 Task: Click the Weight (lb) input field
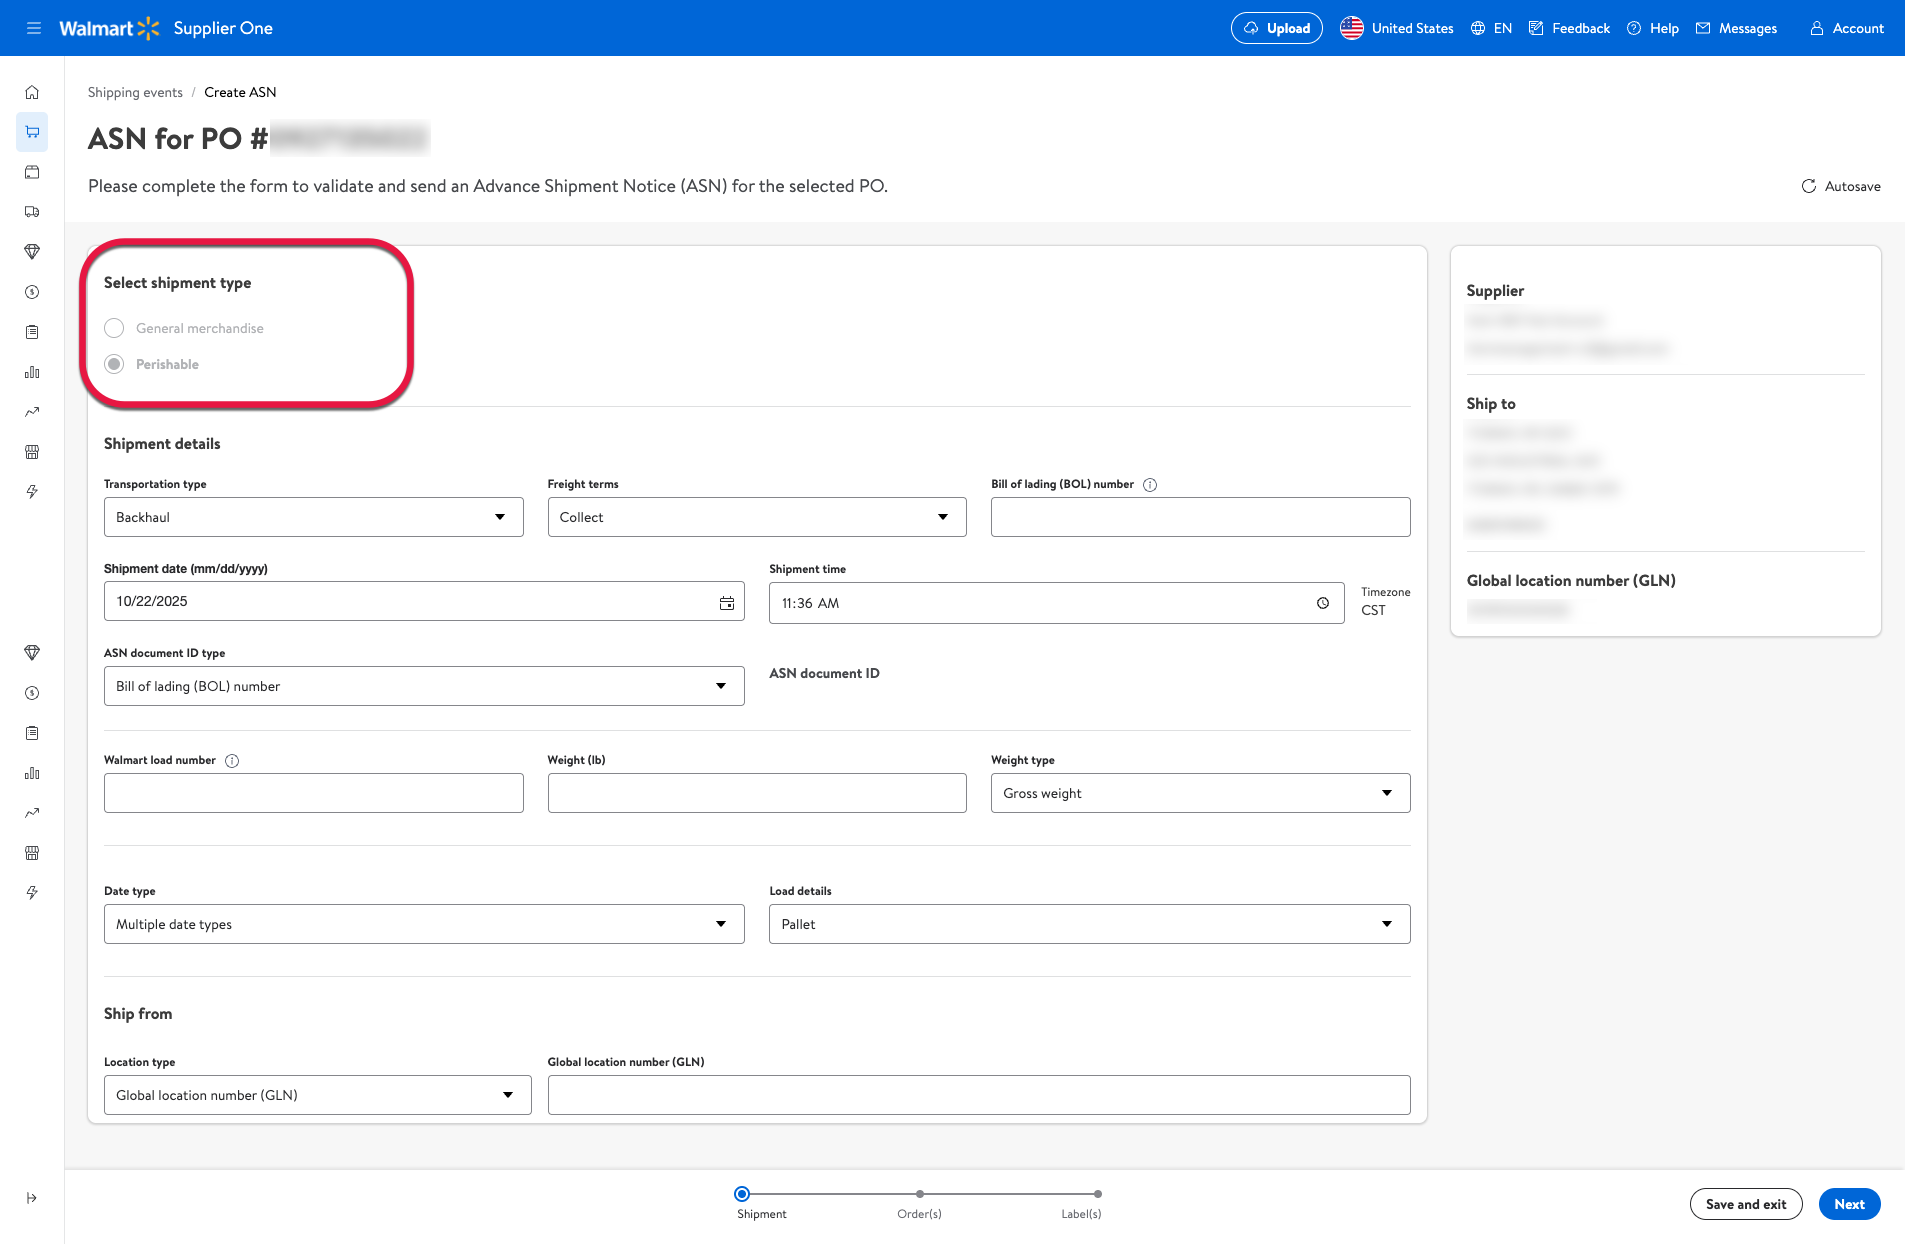pos(756,793)
